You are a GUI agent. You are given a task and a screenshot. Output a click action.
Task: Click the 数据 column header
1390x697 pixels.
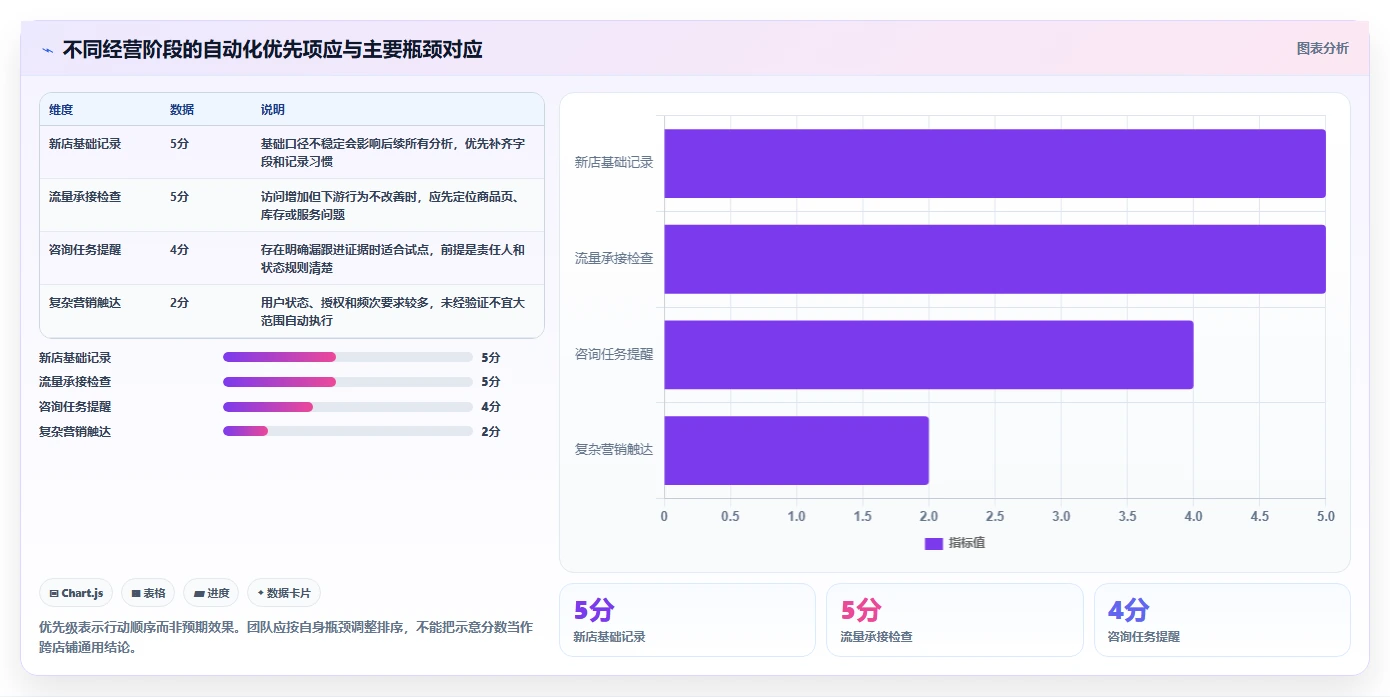pos(182,109)
